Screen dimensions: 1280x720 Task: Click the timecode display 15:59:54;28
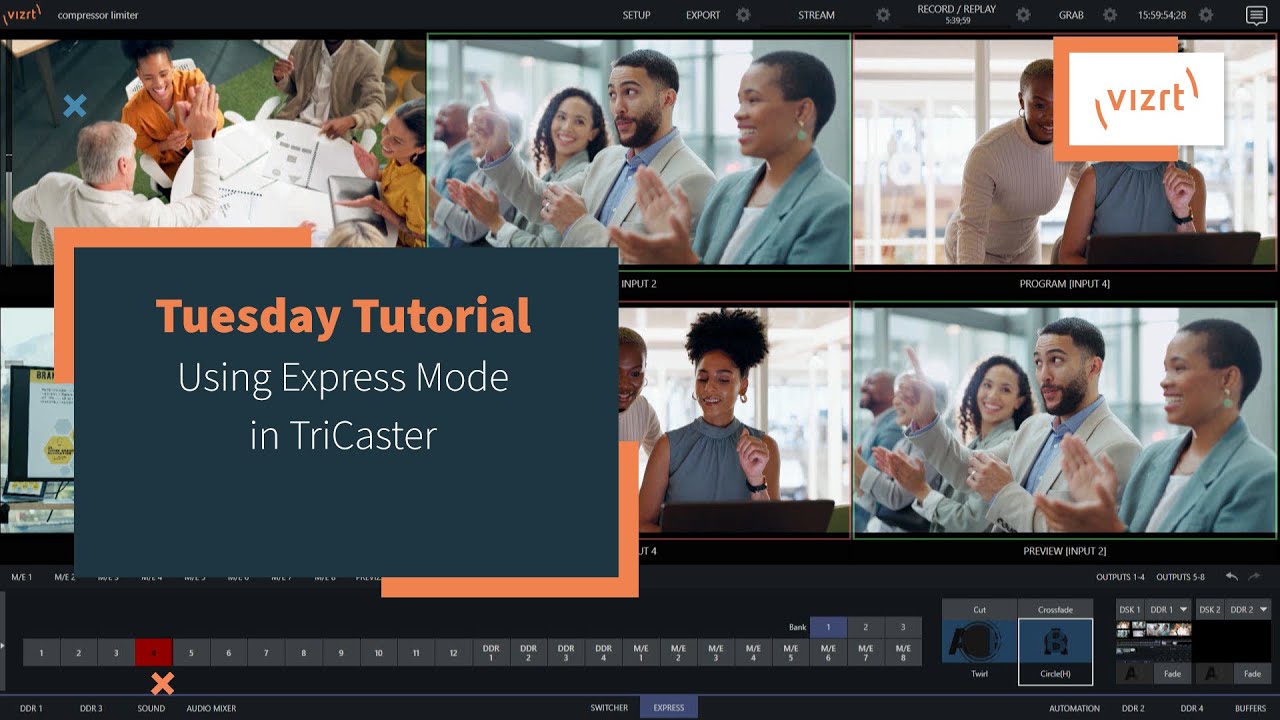[1162, 15]
